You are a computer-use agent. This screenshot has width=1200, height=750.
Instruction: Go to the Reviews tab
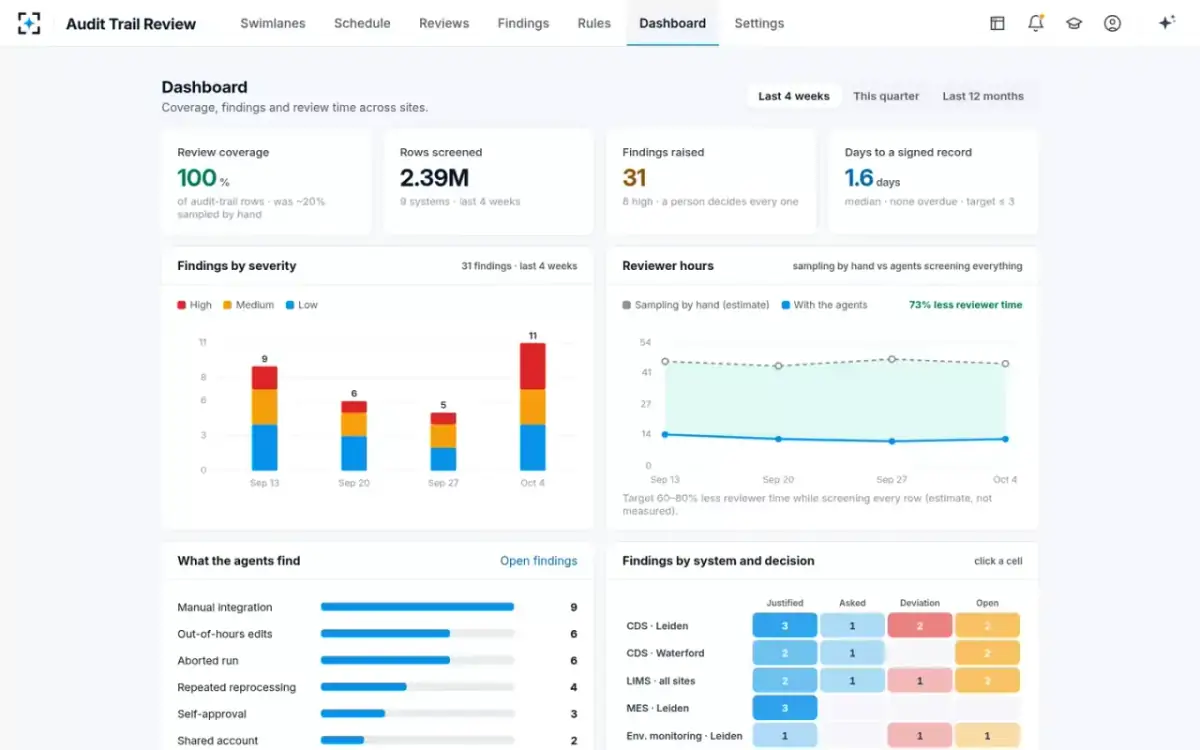pos(444,23)
